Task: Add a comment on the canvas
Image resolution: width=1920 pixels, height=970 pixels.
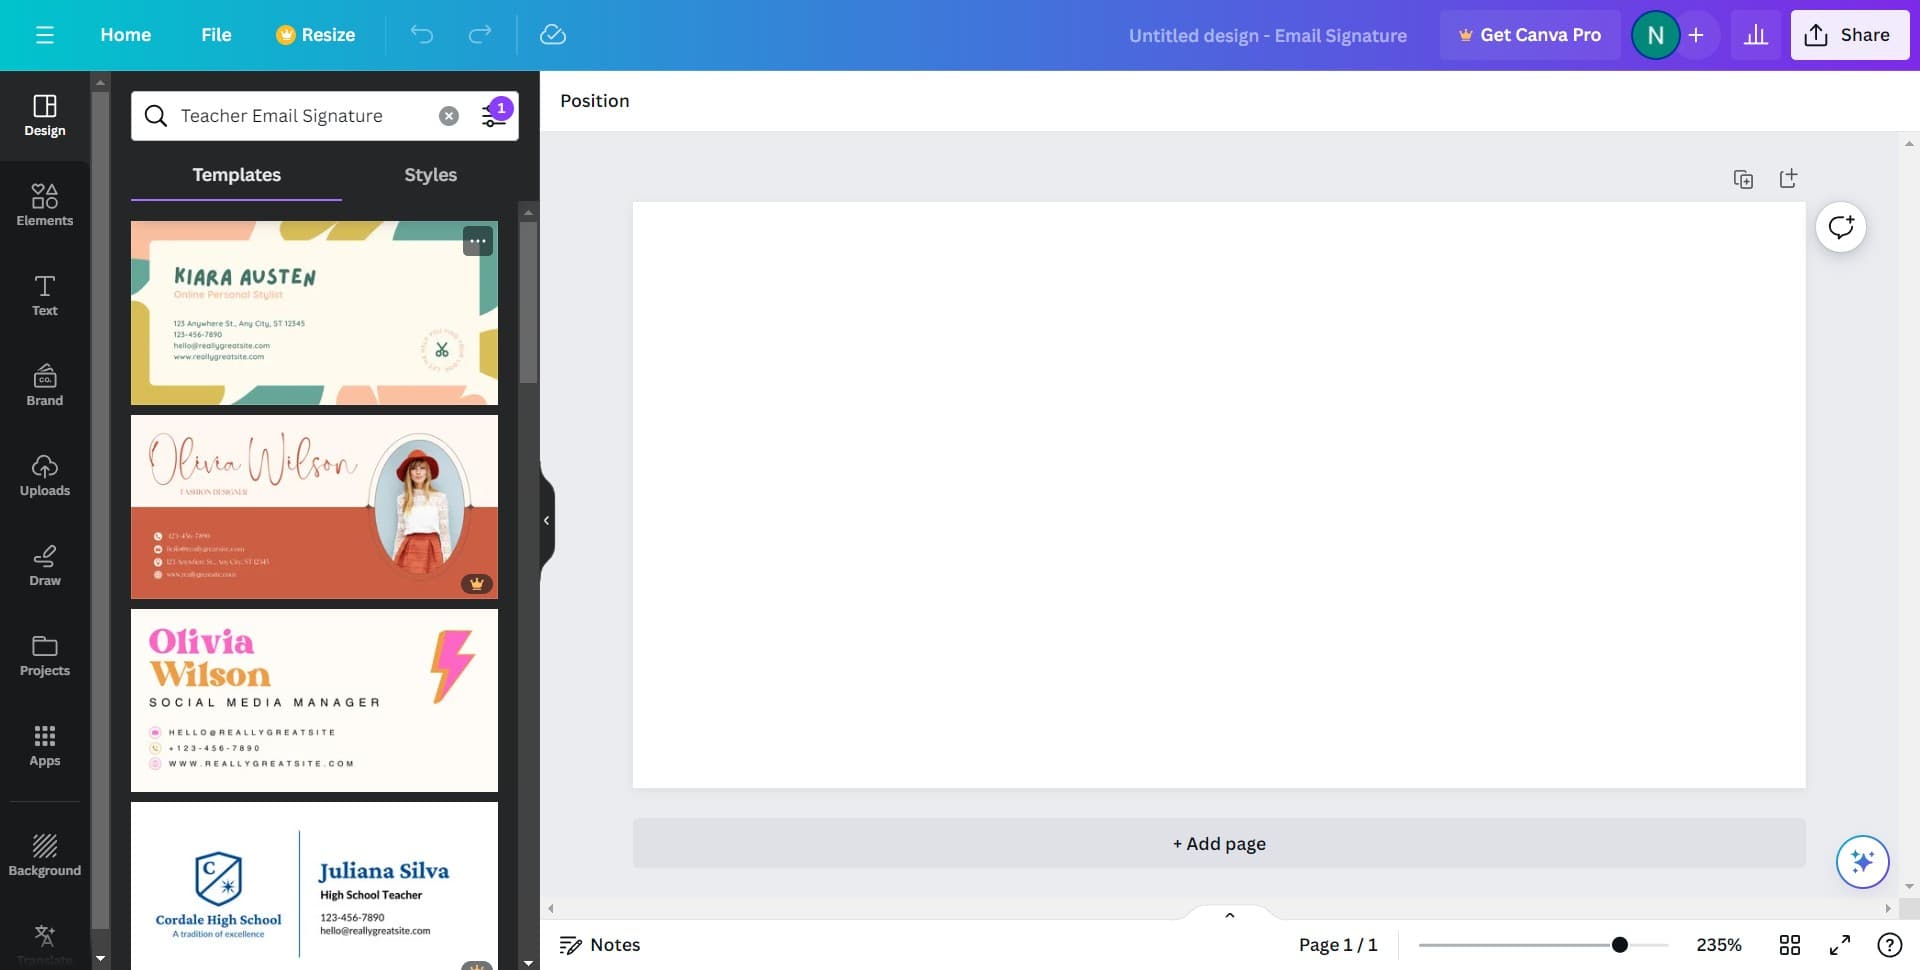Action: (1841, 227)
